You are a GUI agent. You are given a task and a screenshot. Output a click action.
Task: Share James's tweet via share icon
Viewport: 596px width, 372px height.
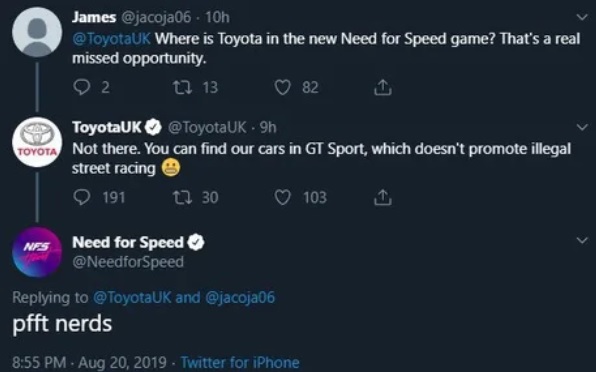click(x=382, y=87)
